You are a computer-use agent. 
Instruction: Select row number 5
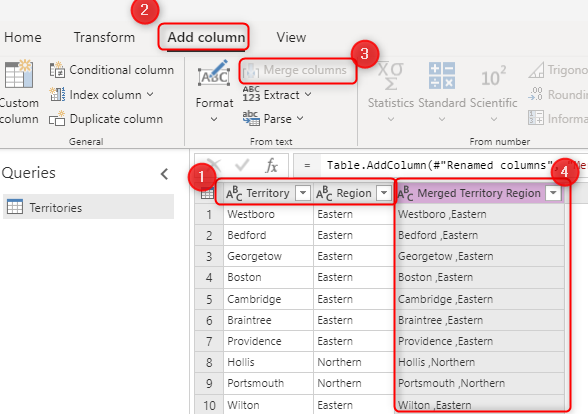tap(209, 299)
